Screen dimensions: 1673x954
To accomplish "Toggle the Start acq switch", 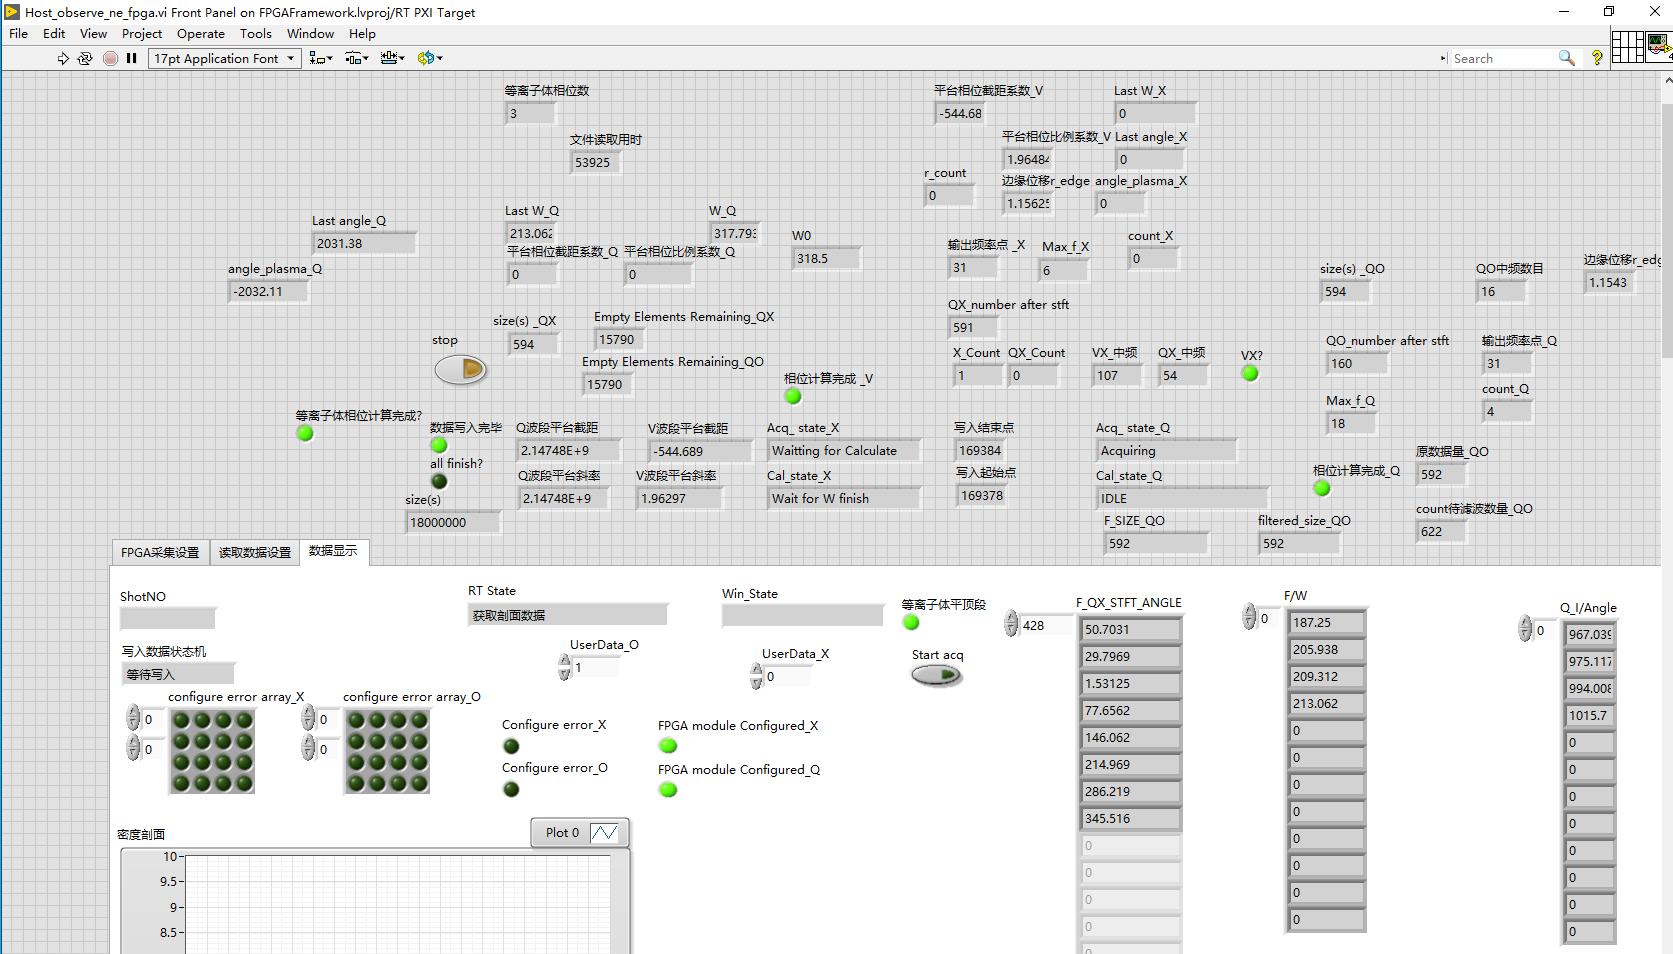I will tap(936, 676).
